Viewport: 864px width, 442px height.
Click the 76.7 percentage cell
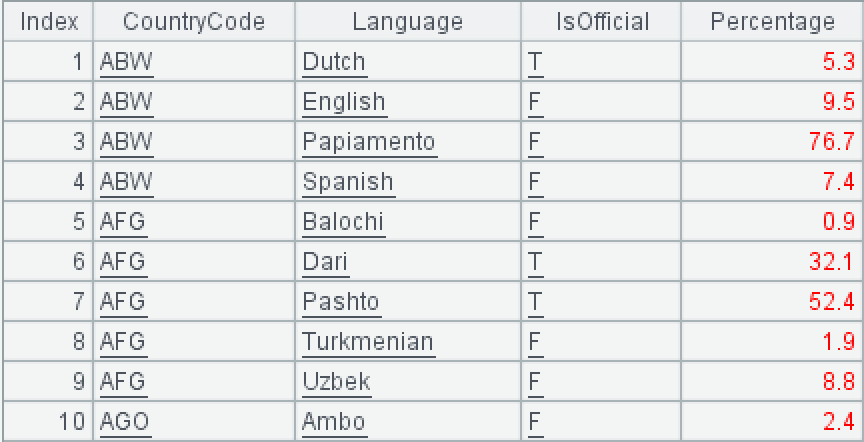pos(832,142)
